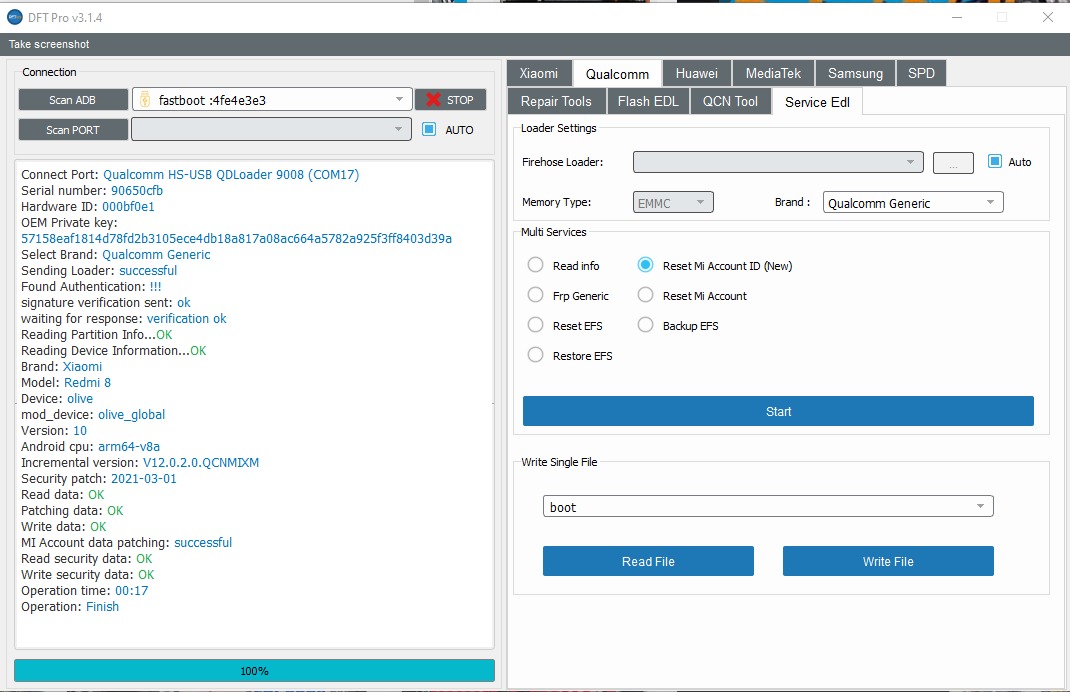
Task: Click Take screenshot in the menu bar
Action: (x=49, y=44)
